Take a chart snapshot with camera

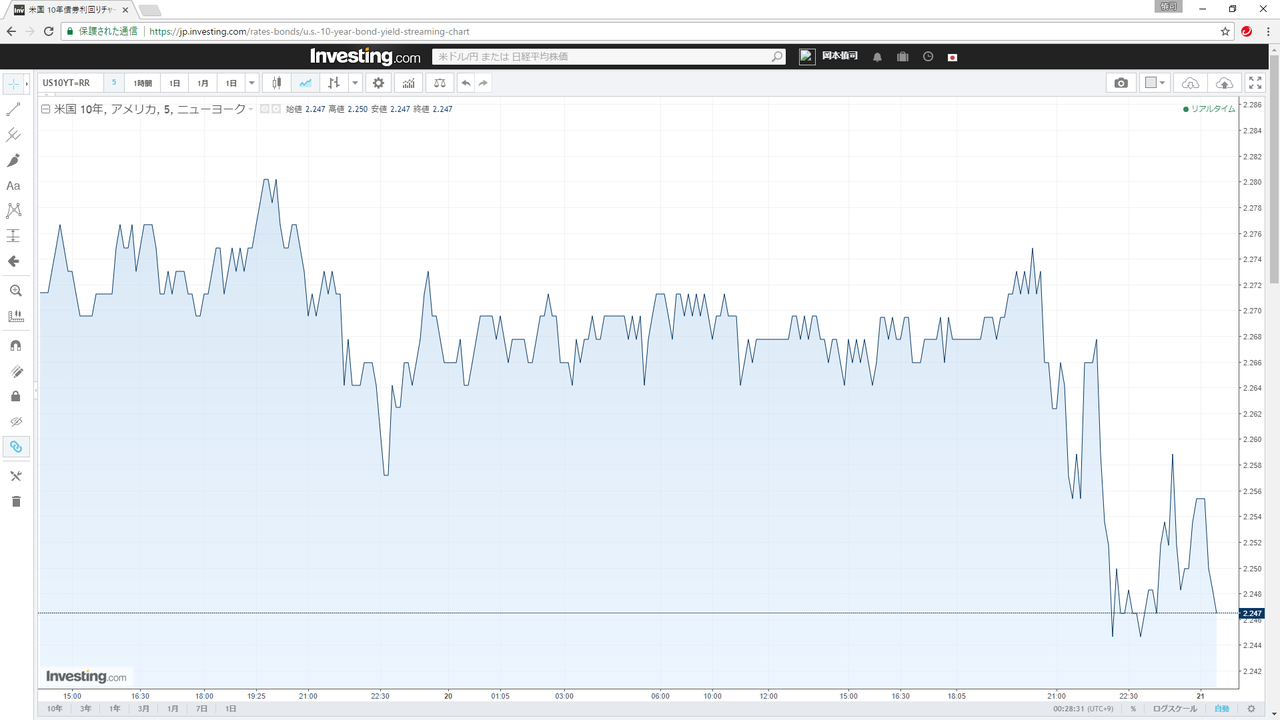click(x=1121, y=83)
